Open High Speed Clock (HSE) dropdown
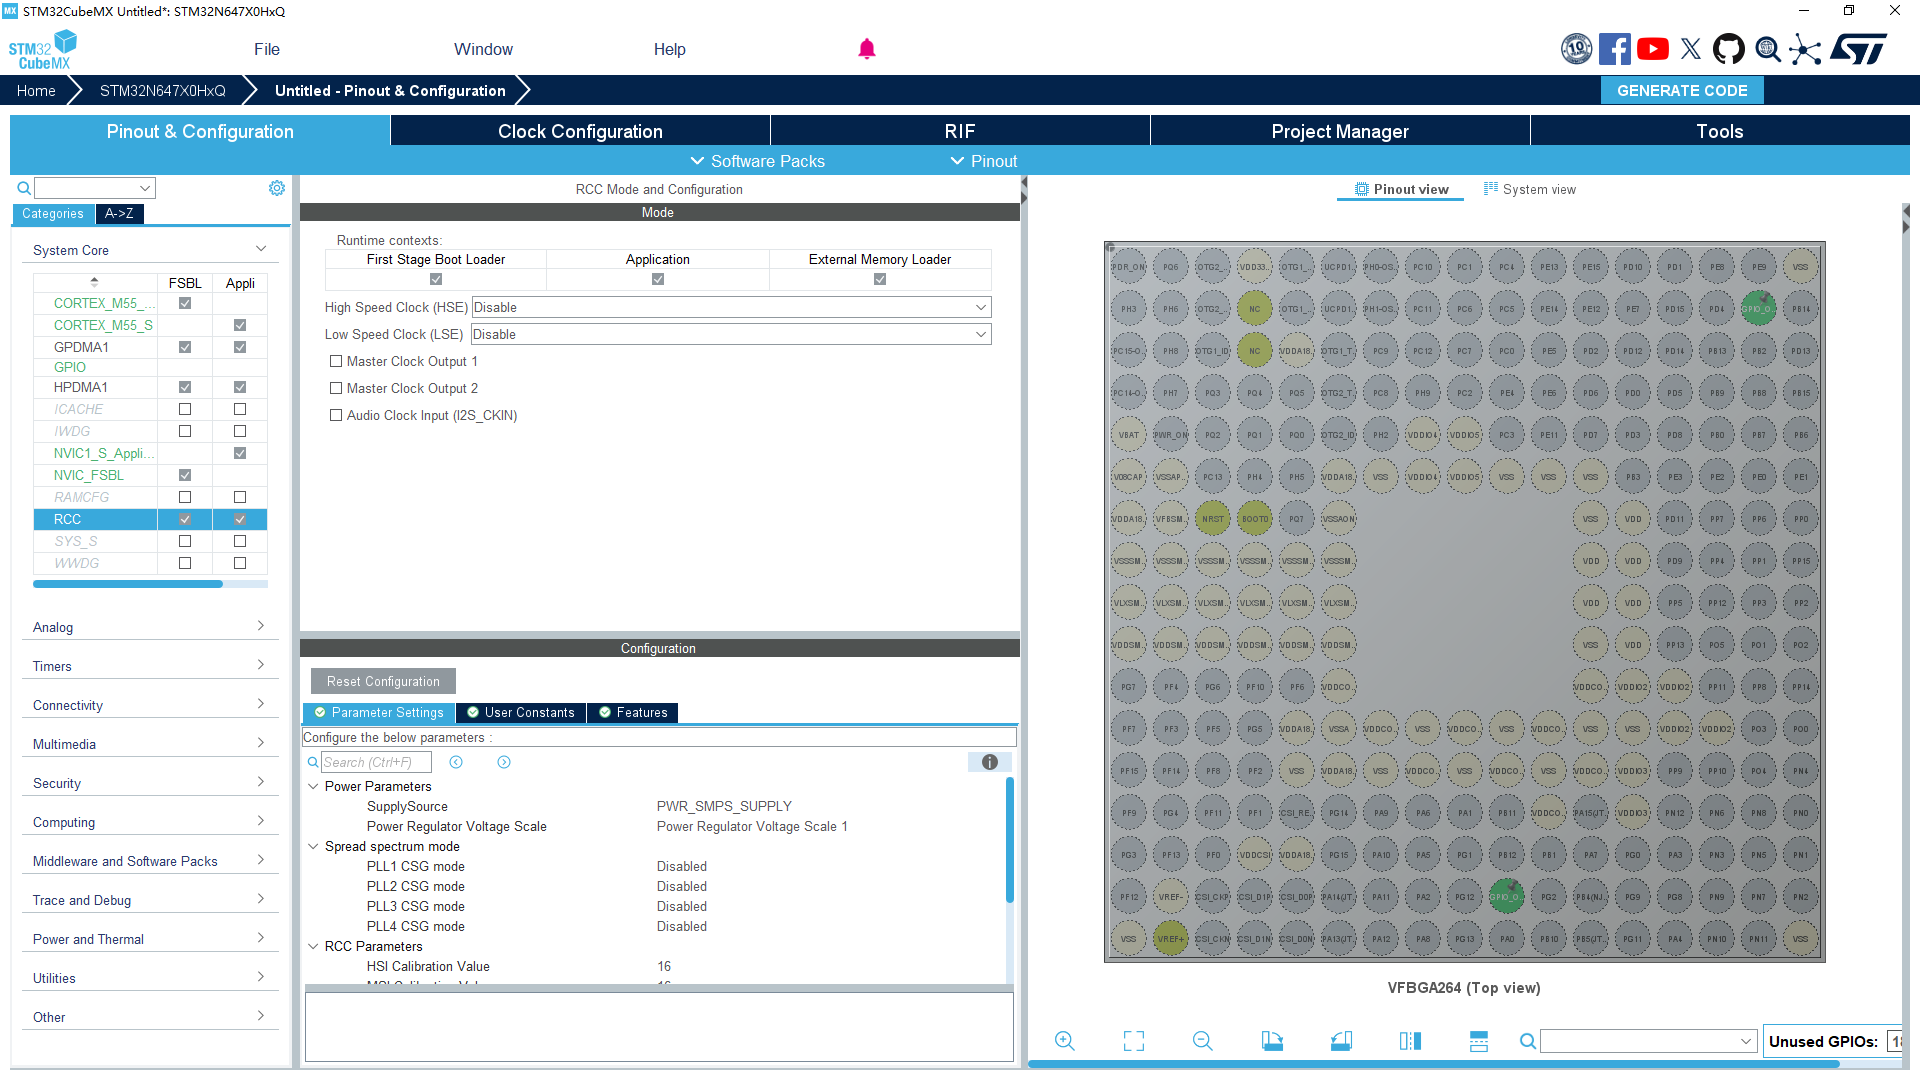 [731, 307]
